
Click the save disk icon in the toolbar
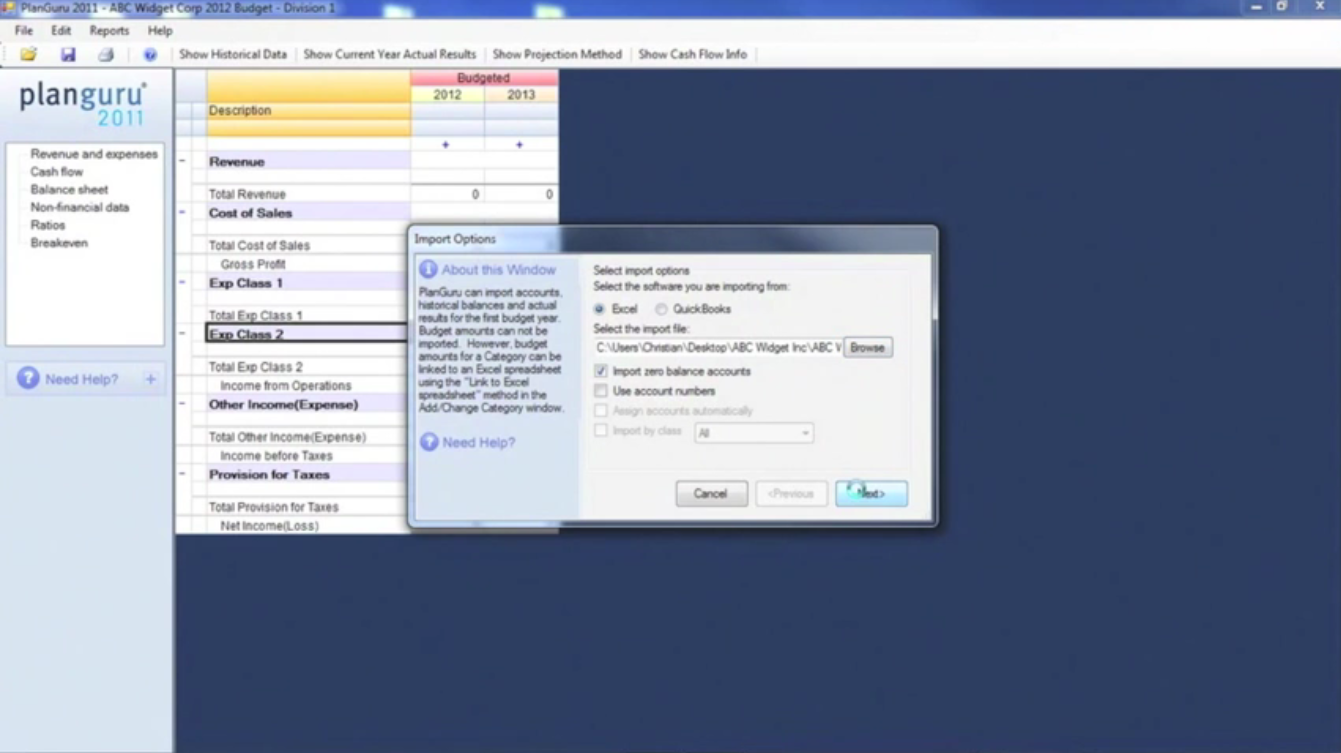[68, 55]
